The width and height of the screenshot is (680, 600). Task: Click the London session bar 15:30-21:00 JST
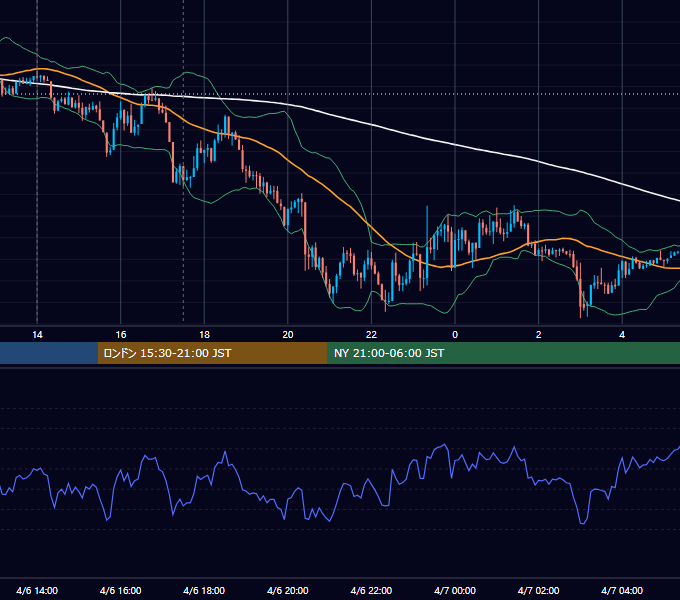tap(212, 353)
